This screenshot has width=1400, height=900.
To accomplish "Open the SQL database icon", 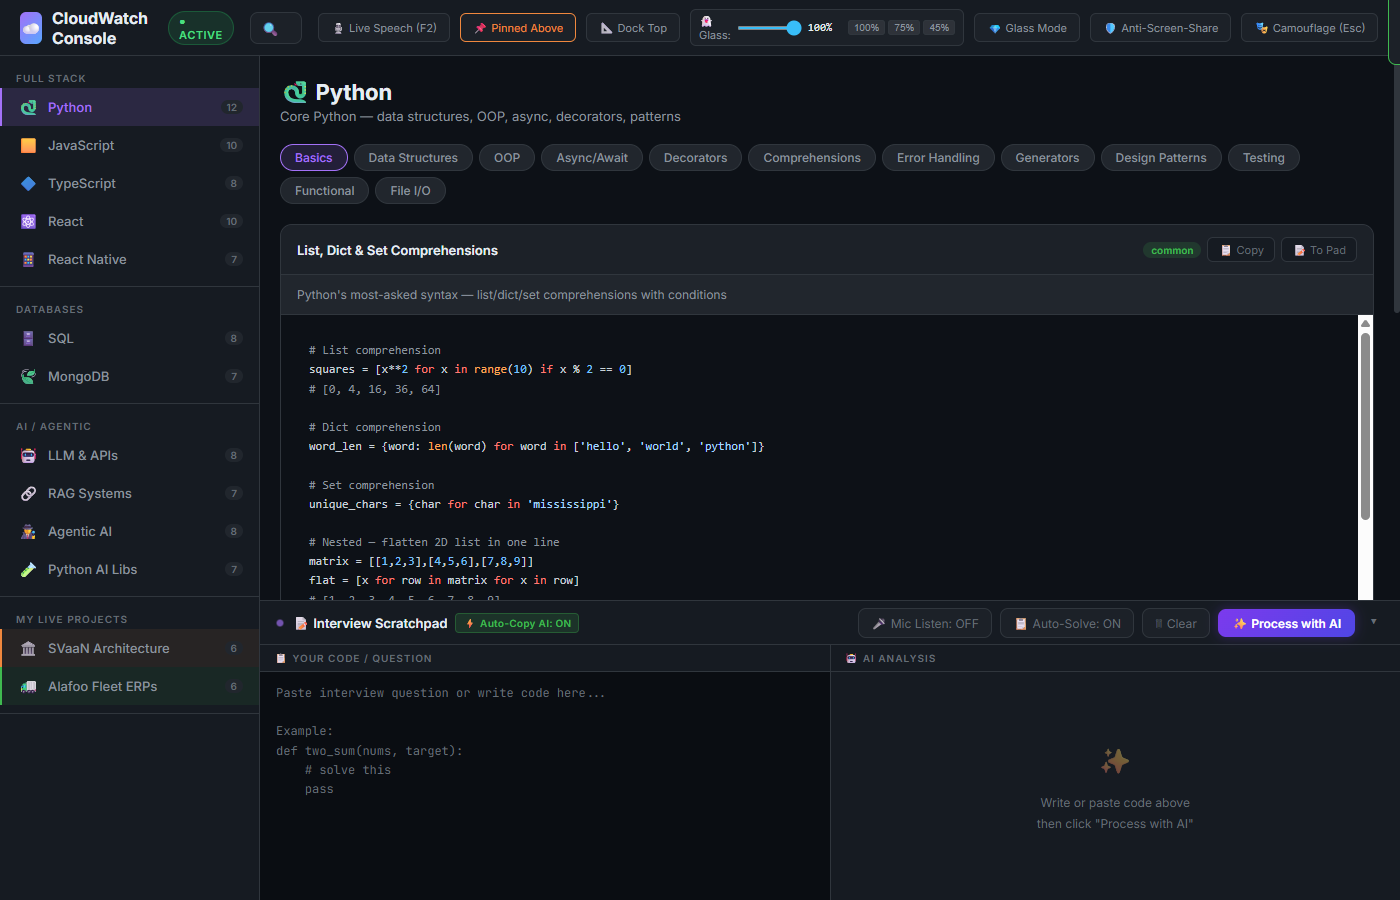I will [x=29, y=339].
